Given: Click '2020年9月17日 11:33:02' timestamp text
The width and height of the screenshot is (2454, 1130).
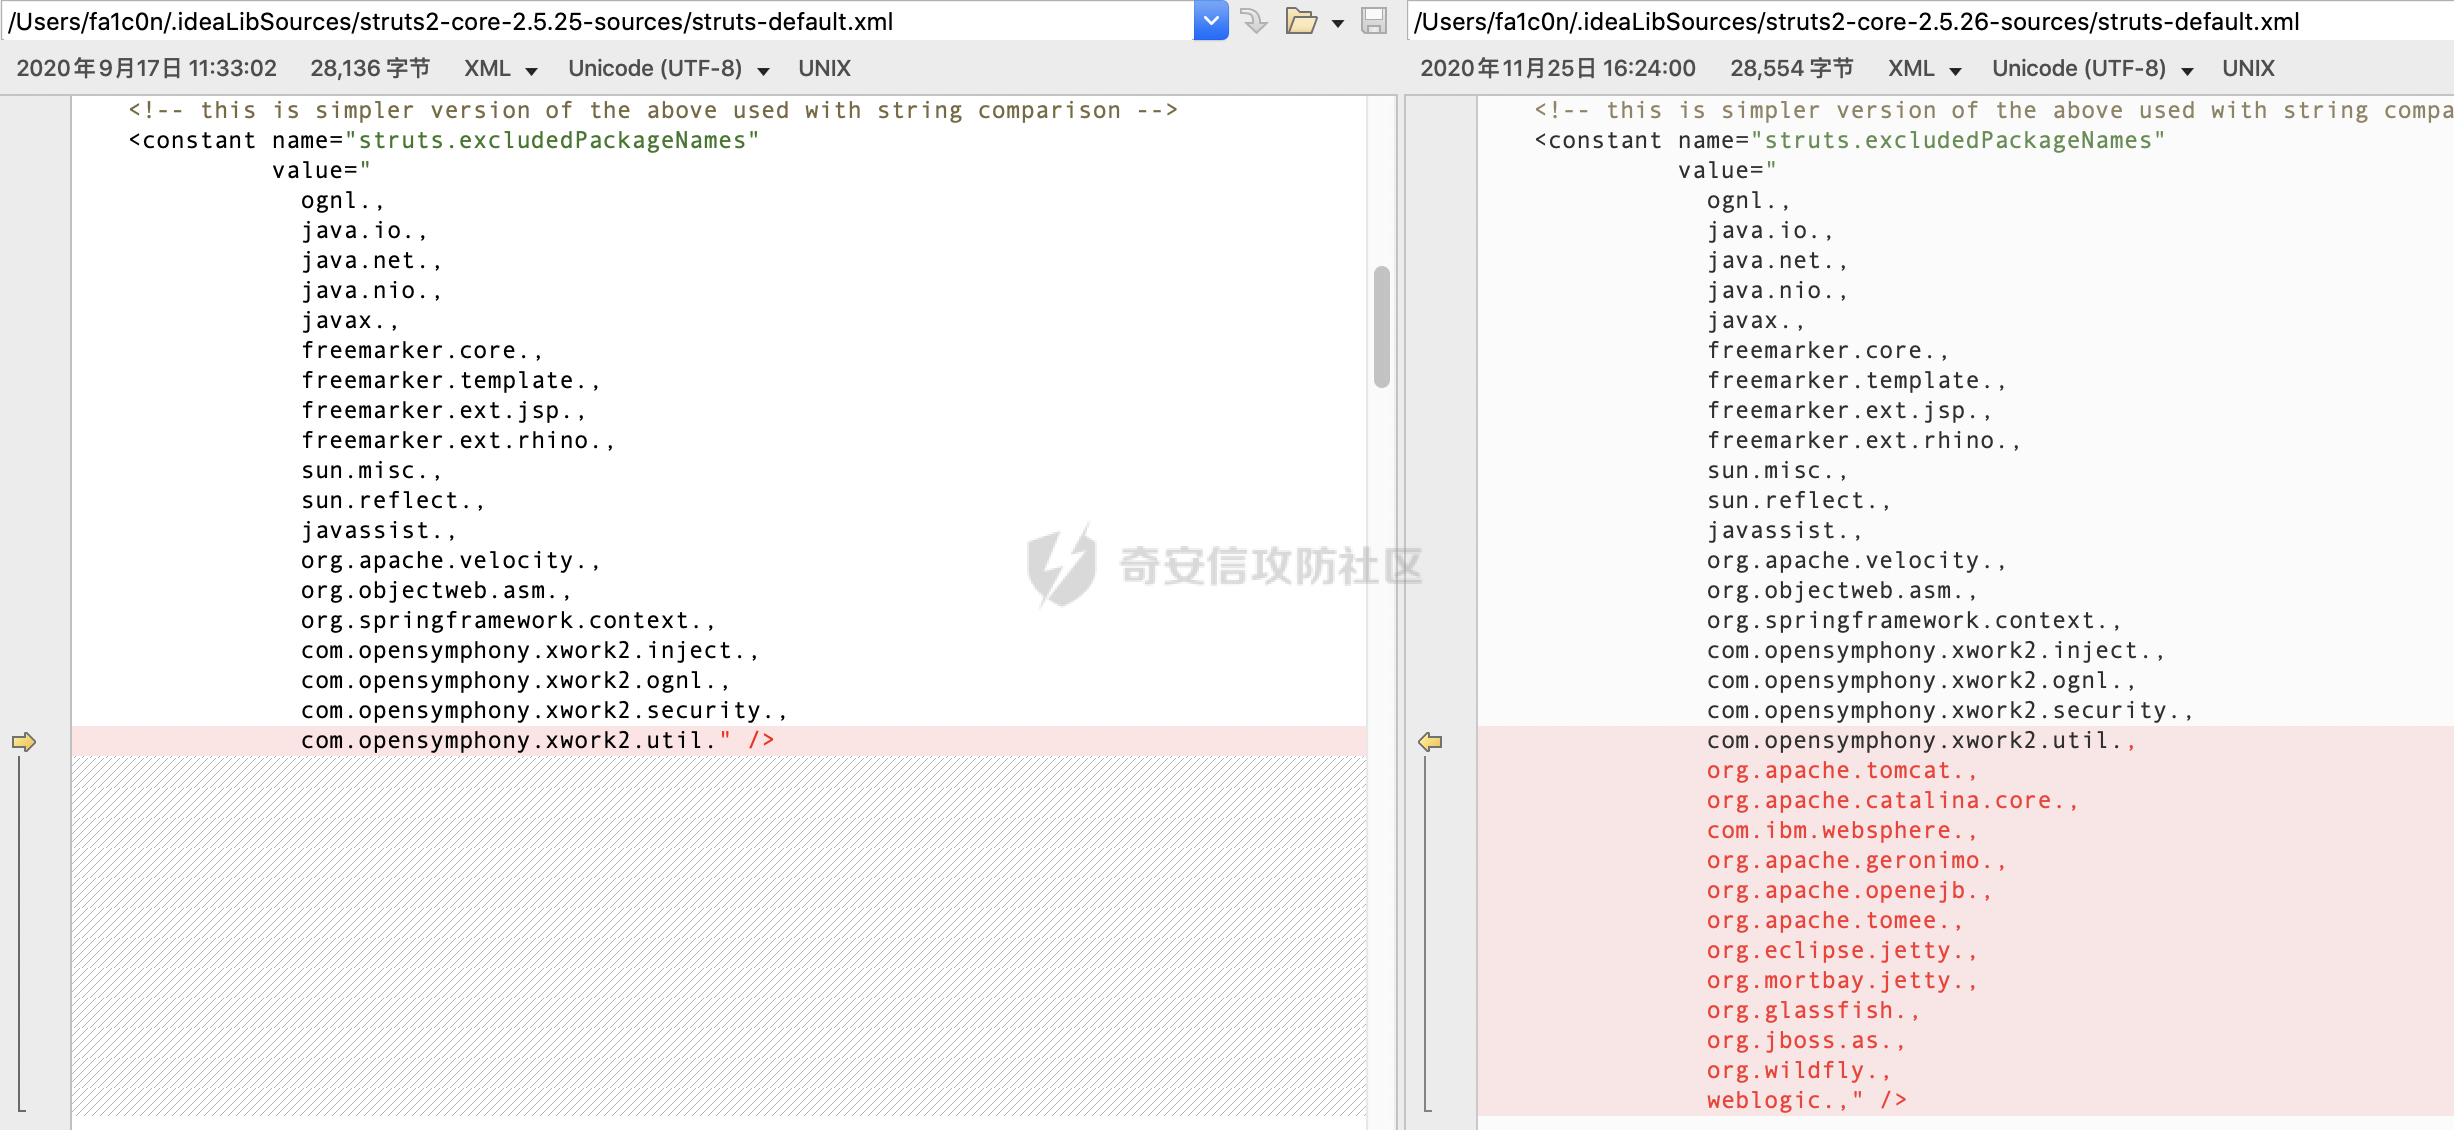Looking at the screenshot, I should pos(147,69).
